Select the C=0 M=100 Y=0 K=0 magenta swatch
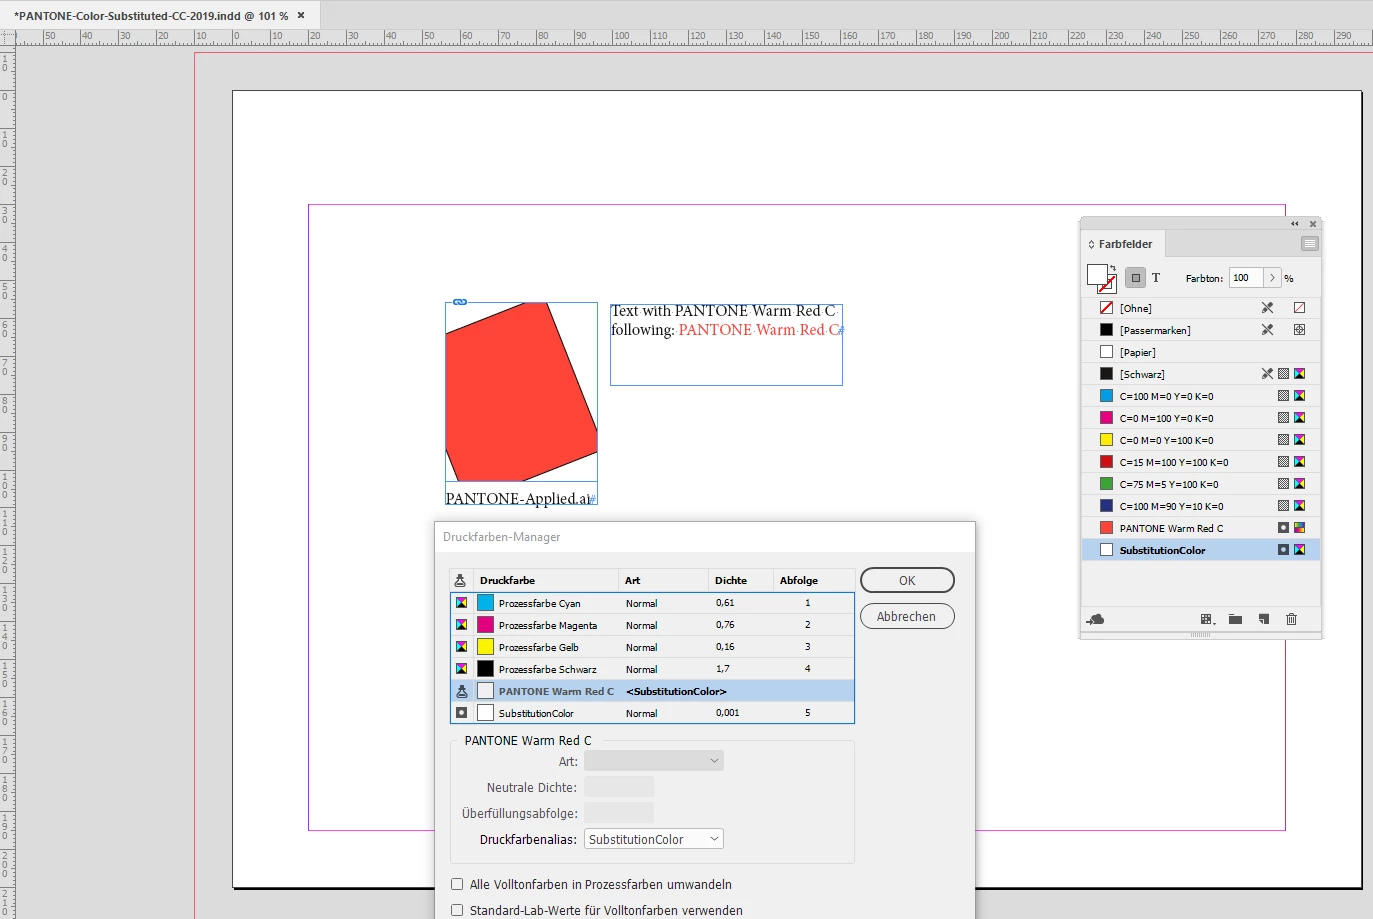The height and width of the screenshot is (919, 1373). 1201,418
